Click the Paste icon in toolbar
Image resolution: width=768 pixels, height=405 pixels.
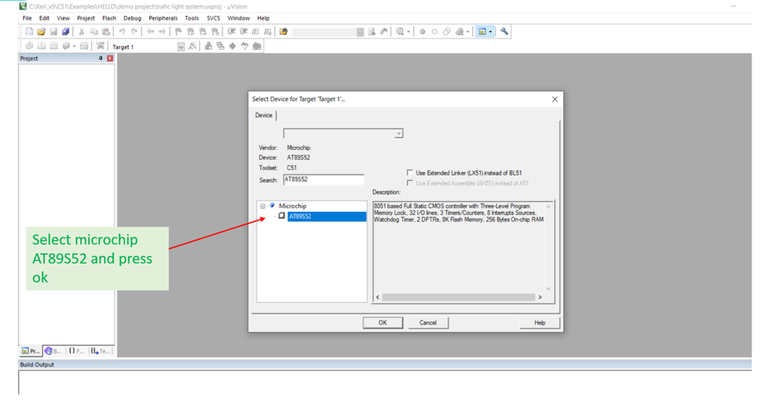pyautogui.click(x=106, y=31)
